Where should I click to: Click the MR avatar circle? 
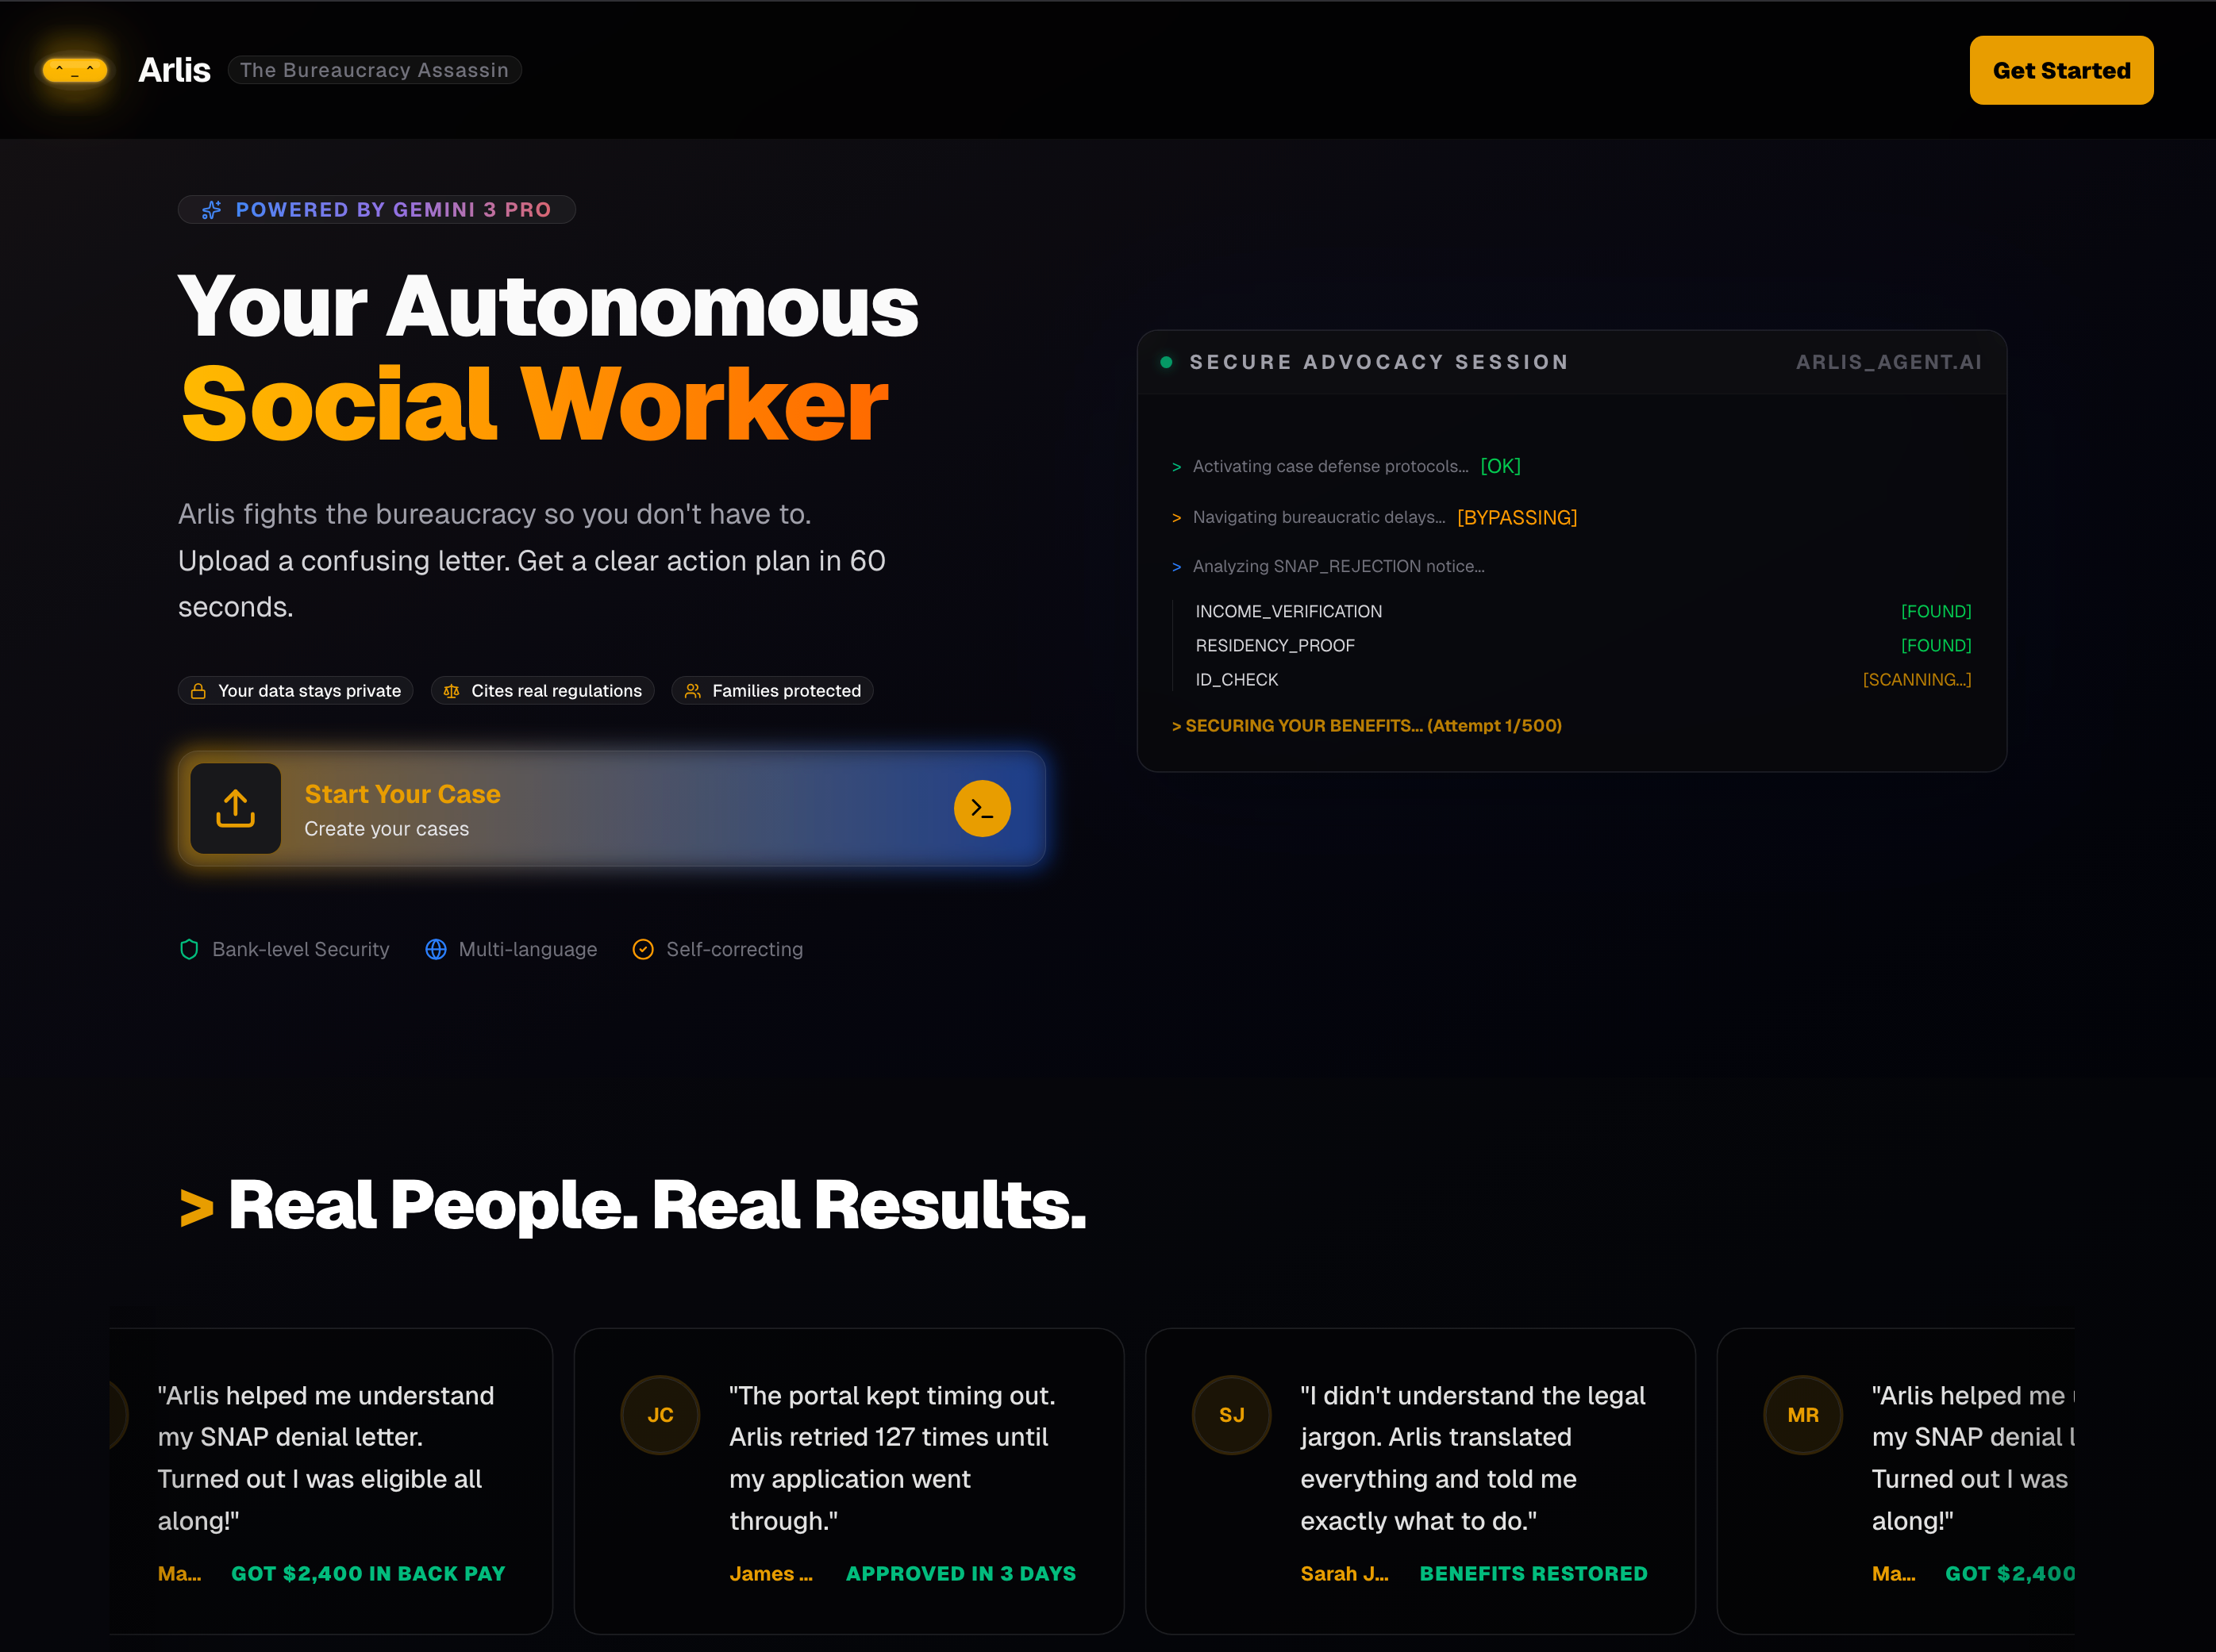coord(1802,1415)
